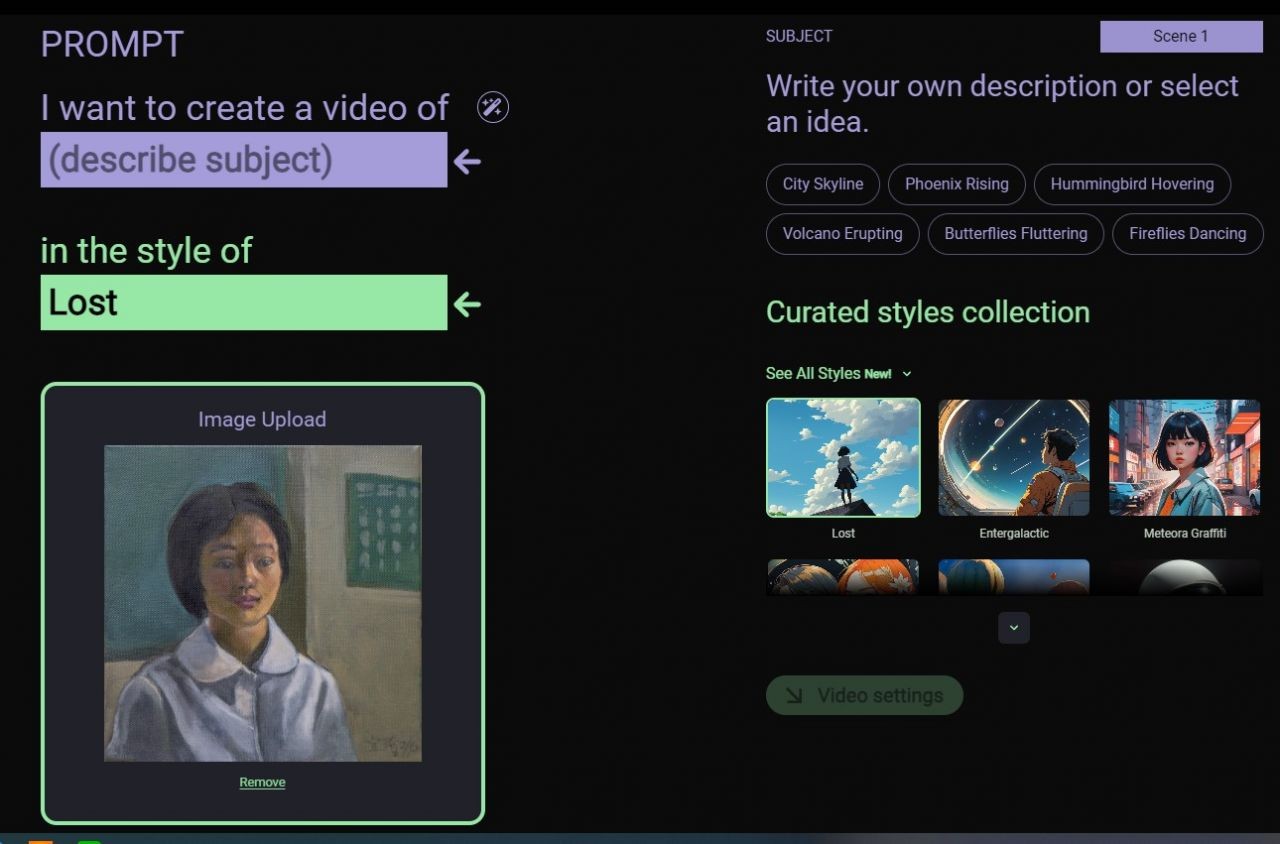This screenshot has height=844, width=1280.
Task: Expand more styles with chevron button
Action: [x=1013, y=628]
